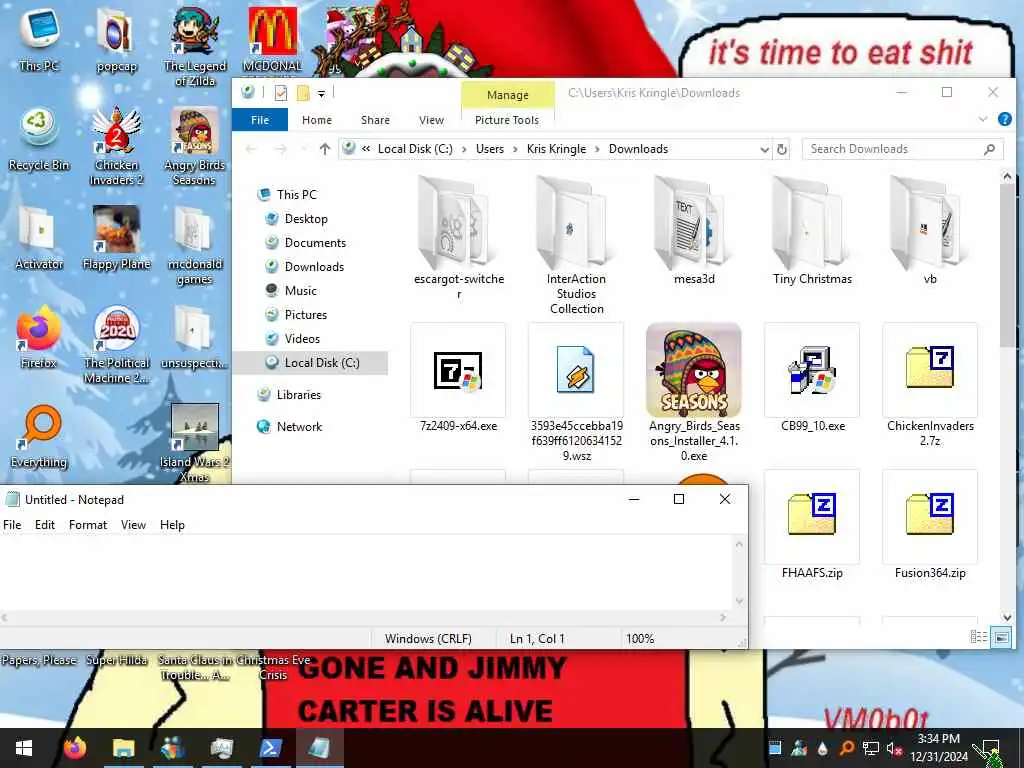Open Notepad's Format menu
The width and height of the screenshot is (1024, 768).
coord(88,525)
